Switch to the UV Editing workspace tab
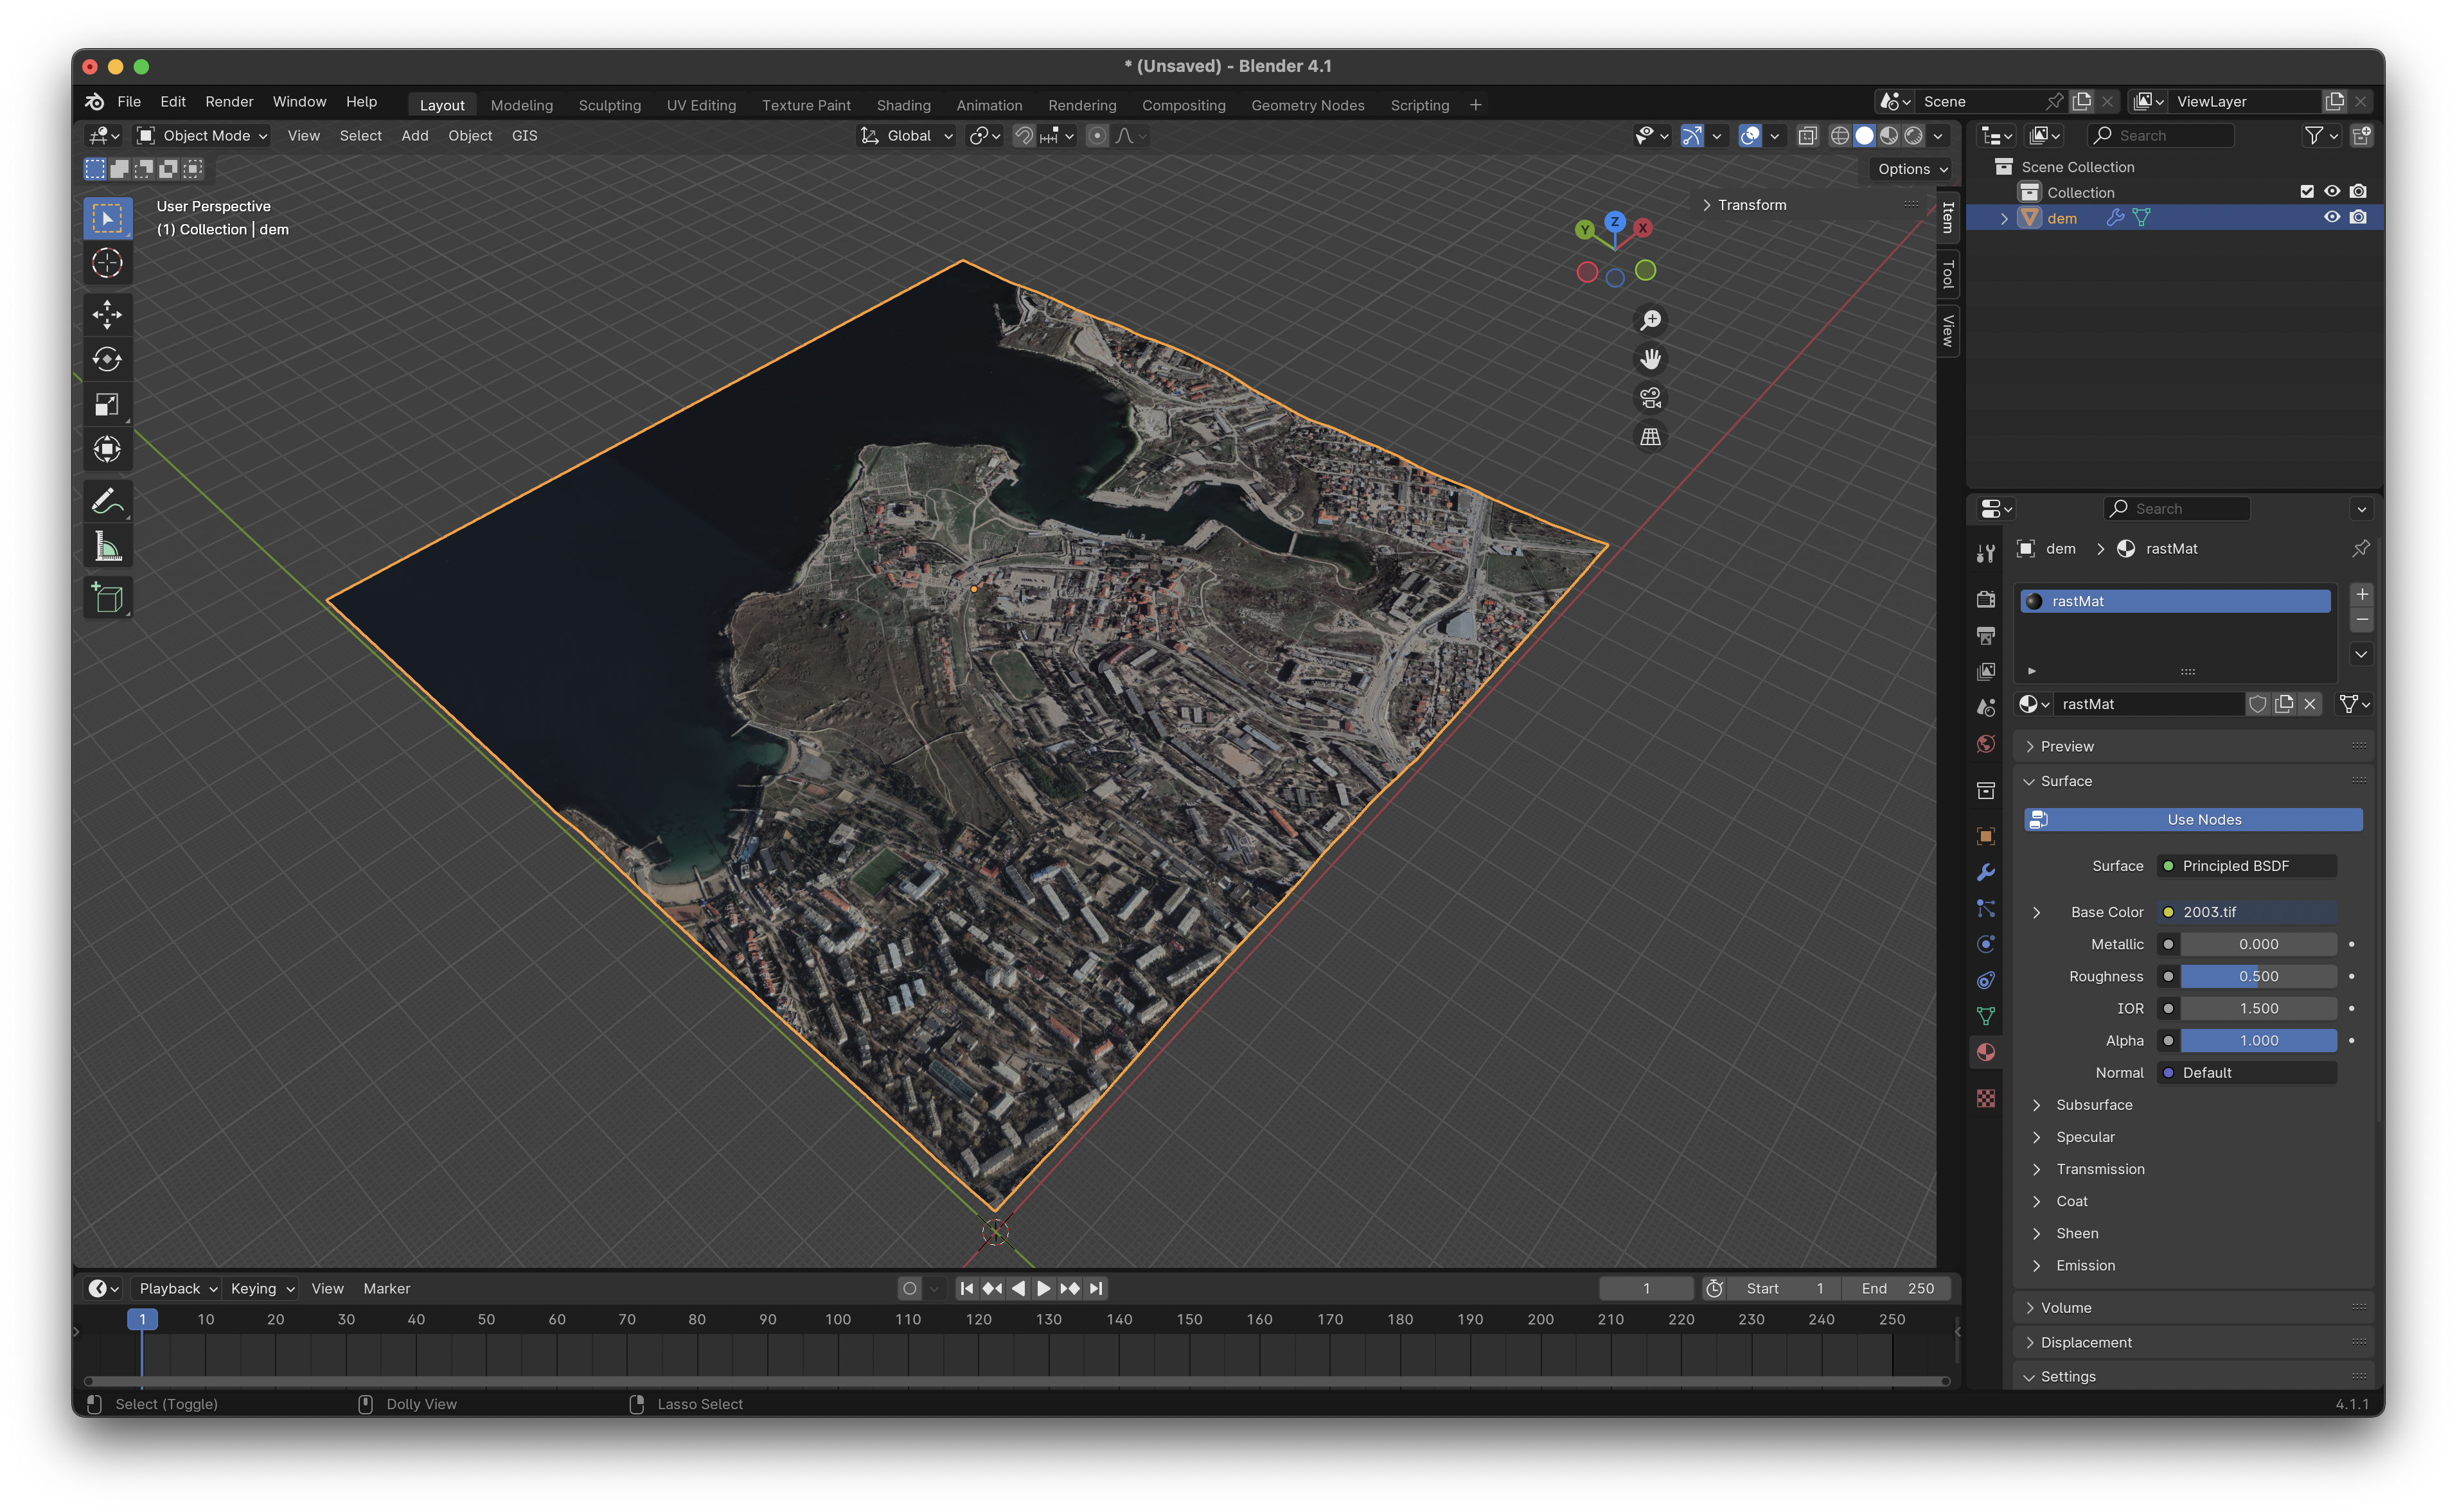 (700, 105)
